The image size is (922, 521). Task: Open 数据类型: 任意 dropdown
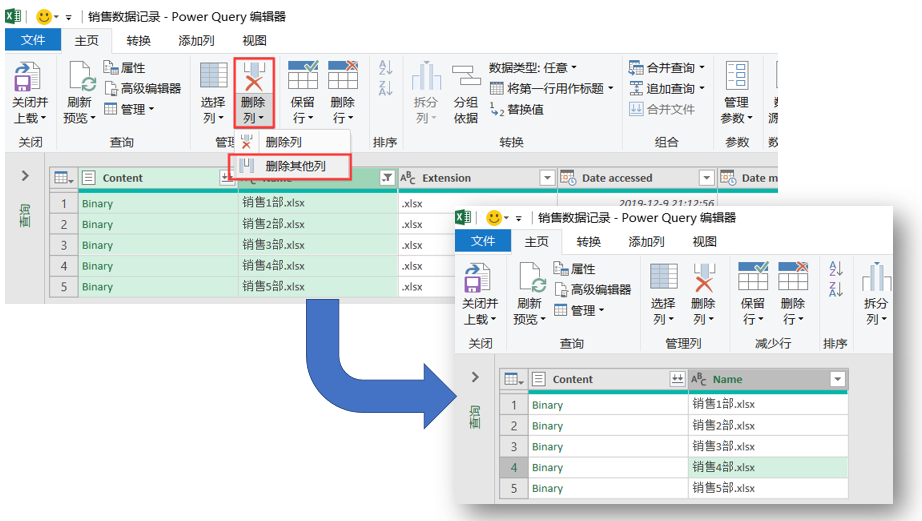(533, 68)
